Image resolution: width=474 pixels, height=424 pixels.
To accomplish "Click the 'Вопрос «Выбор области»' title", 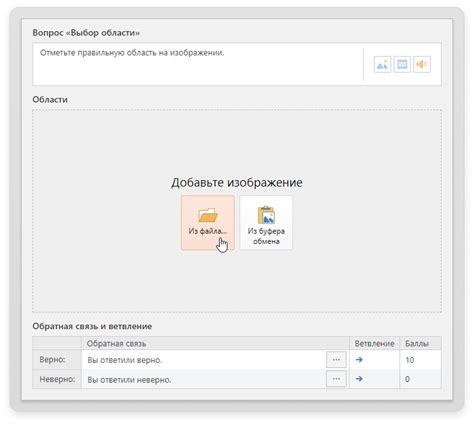I will point(86,33).
